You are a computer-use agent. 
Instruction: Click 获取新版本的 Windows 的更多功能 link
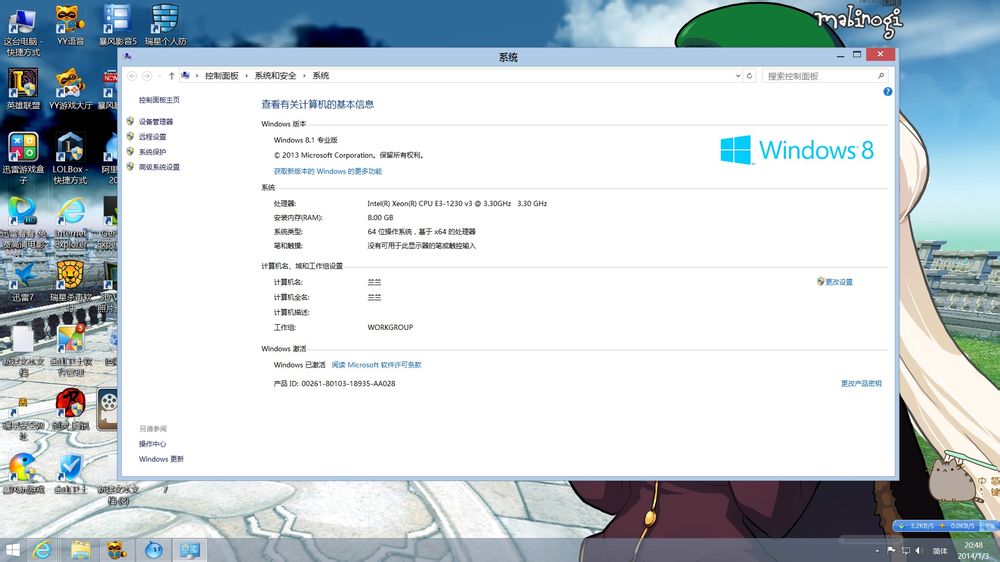pyautogui.click(x=328, y=171)
